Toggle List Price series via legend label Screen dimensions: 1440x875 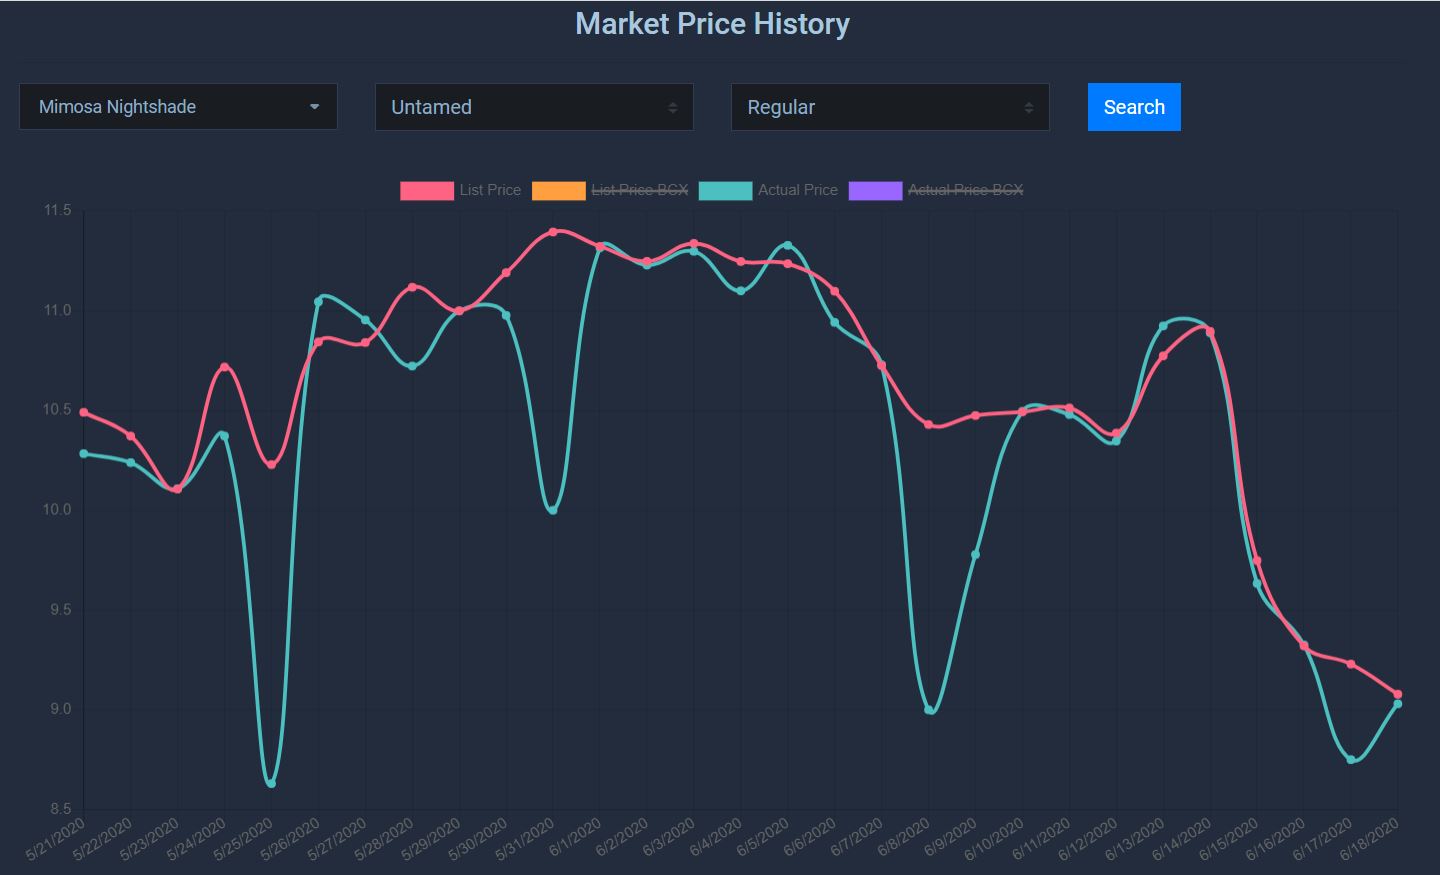click(x=490, y=190)
